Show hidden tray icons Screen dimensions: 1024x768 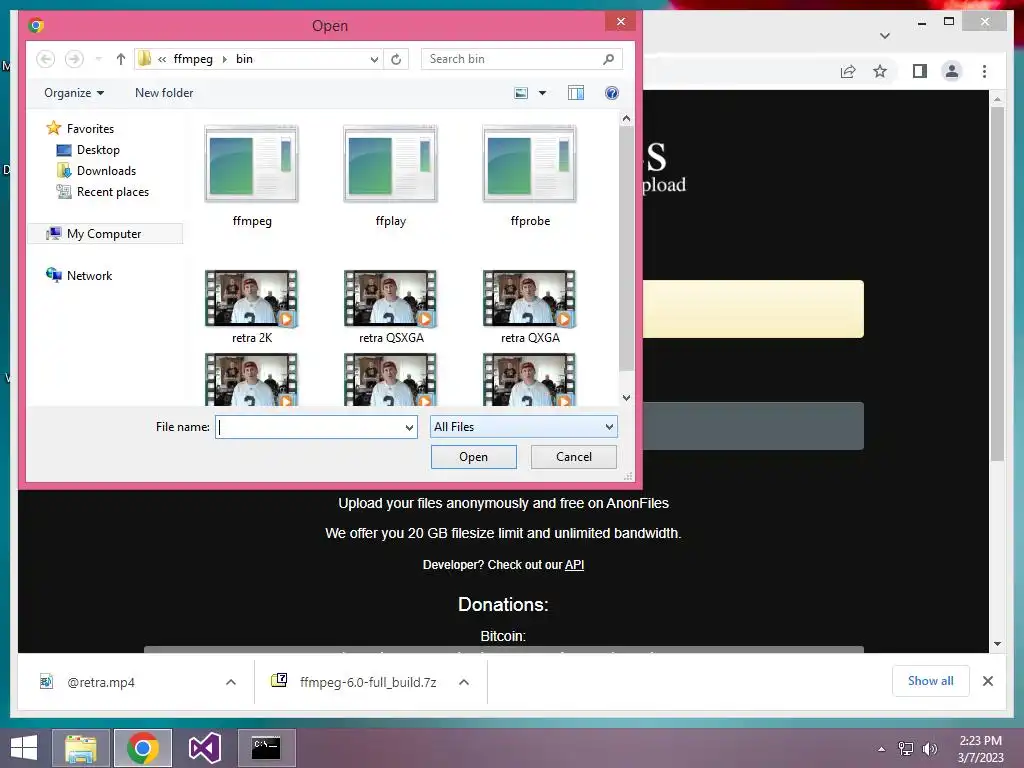click(882, 749)
